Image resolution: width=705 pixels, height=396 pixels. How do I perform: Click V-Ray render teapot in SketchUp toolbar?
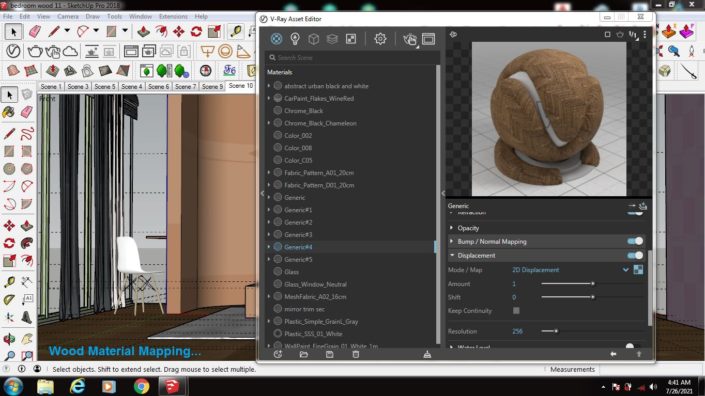tap(34, 51)
